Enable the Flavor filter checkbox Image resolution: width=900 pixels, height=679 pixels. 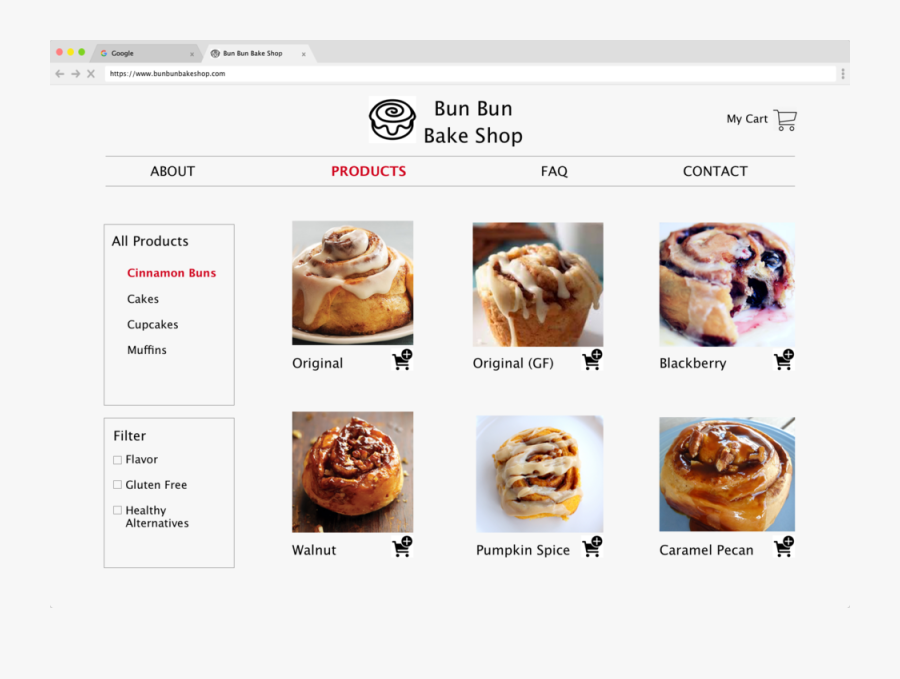(117, 460)
